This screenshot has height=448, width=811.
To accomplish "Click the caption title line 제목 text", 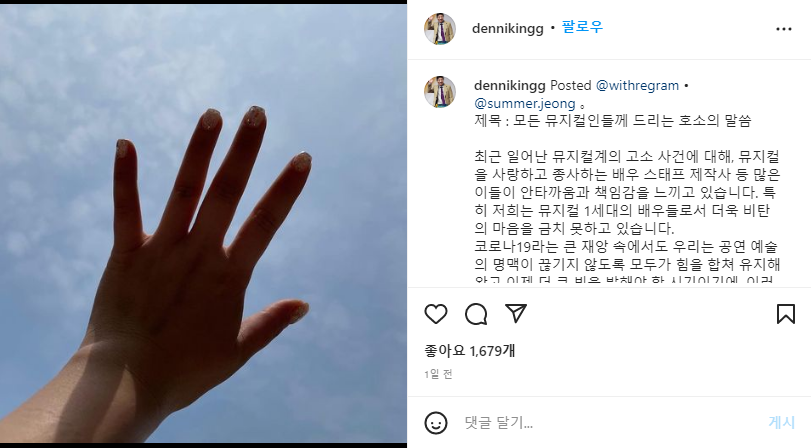I will pos(612,121).
